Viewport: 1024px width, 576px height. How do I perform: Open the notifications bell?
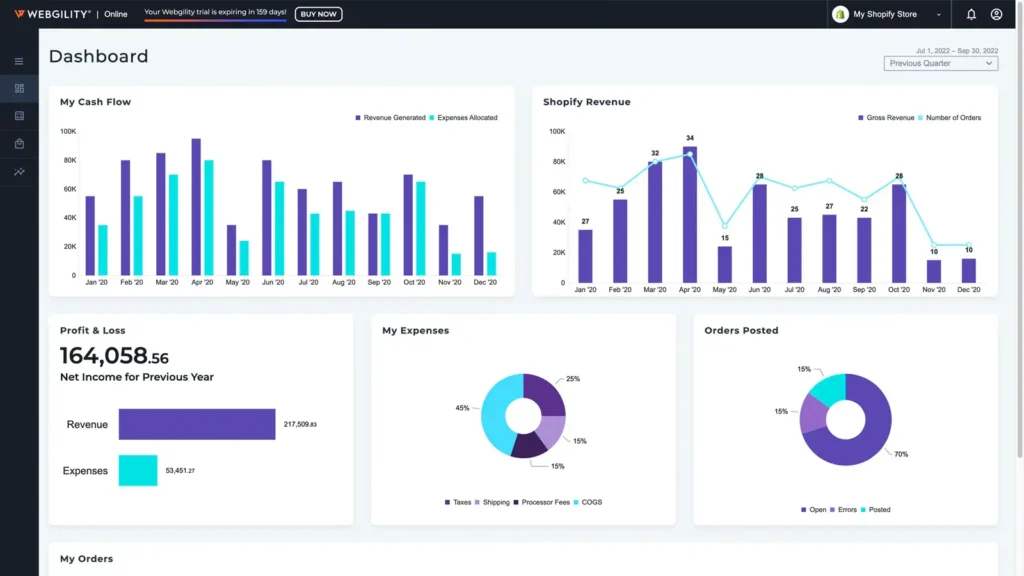point(971,14)
